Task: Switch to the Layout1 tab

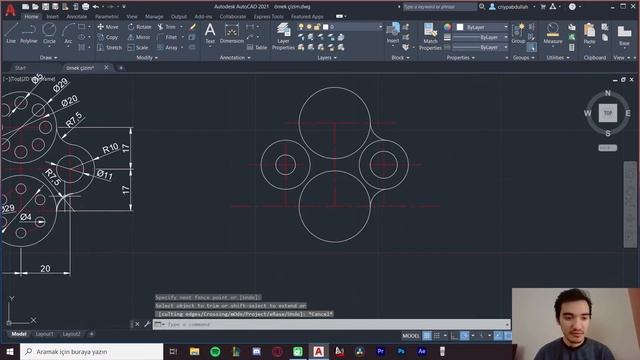Action: 44,334
